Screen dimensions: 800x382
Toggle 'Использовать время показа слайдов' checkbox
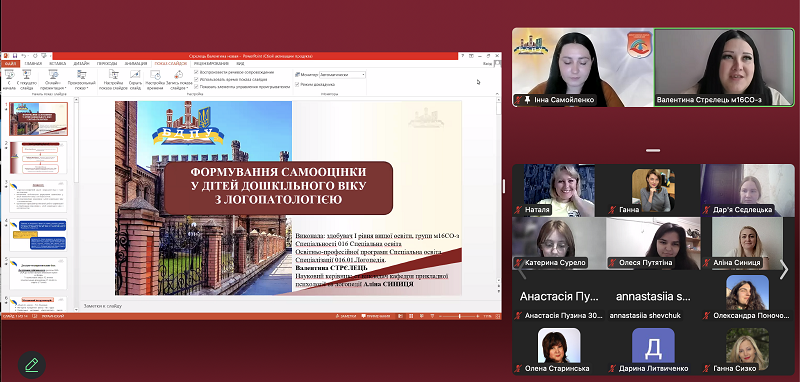[x=196, y=79]
